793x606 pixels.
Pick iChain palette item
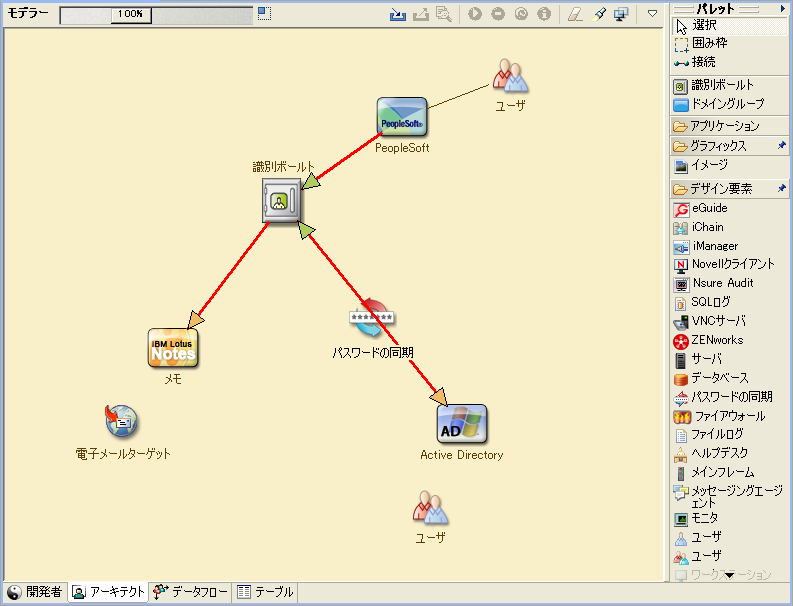point(730,228)
